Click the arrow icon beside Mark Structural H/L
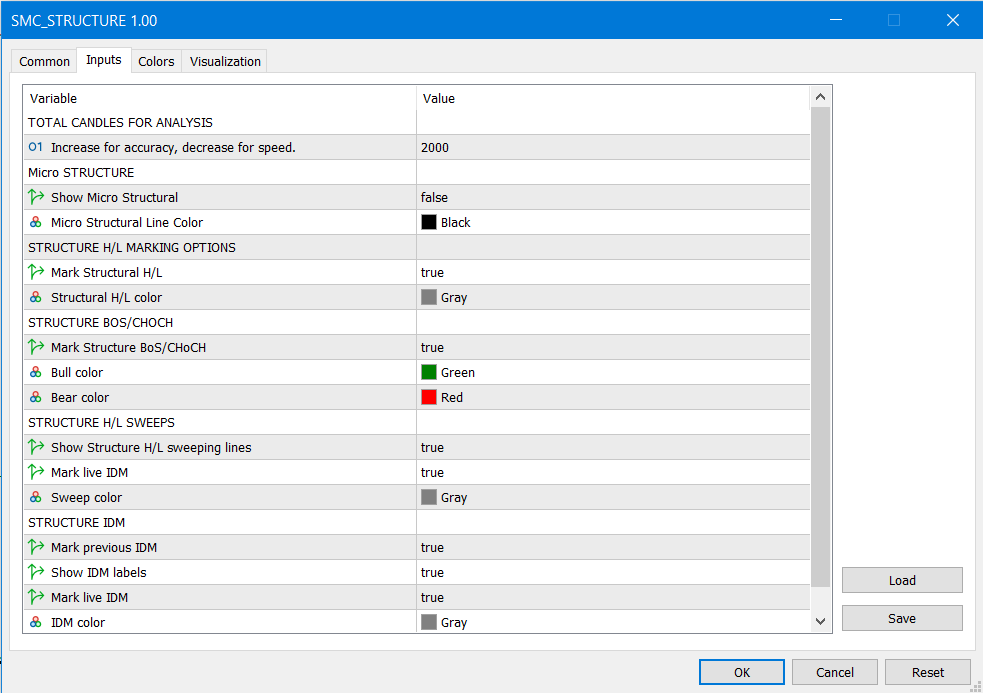The width and height of the screenshot is (983, 693). [x=36, y=272]
